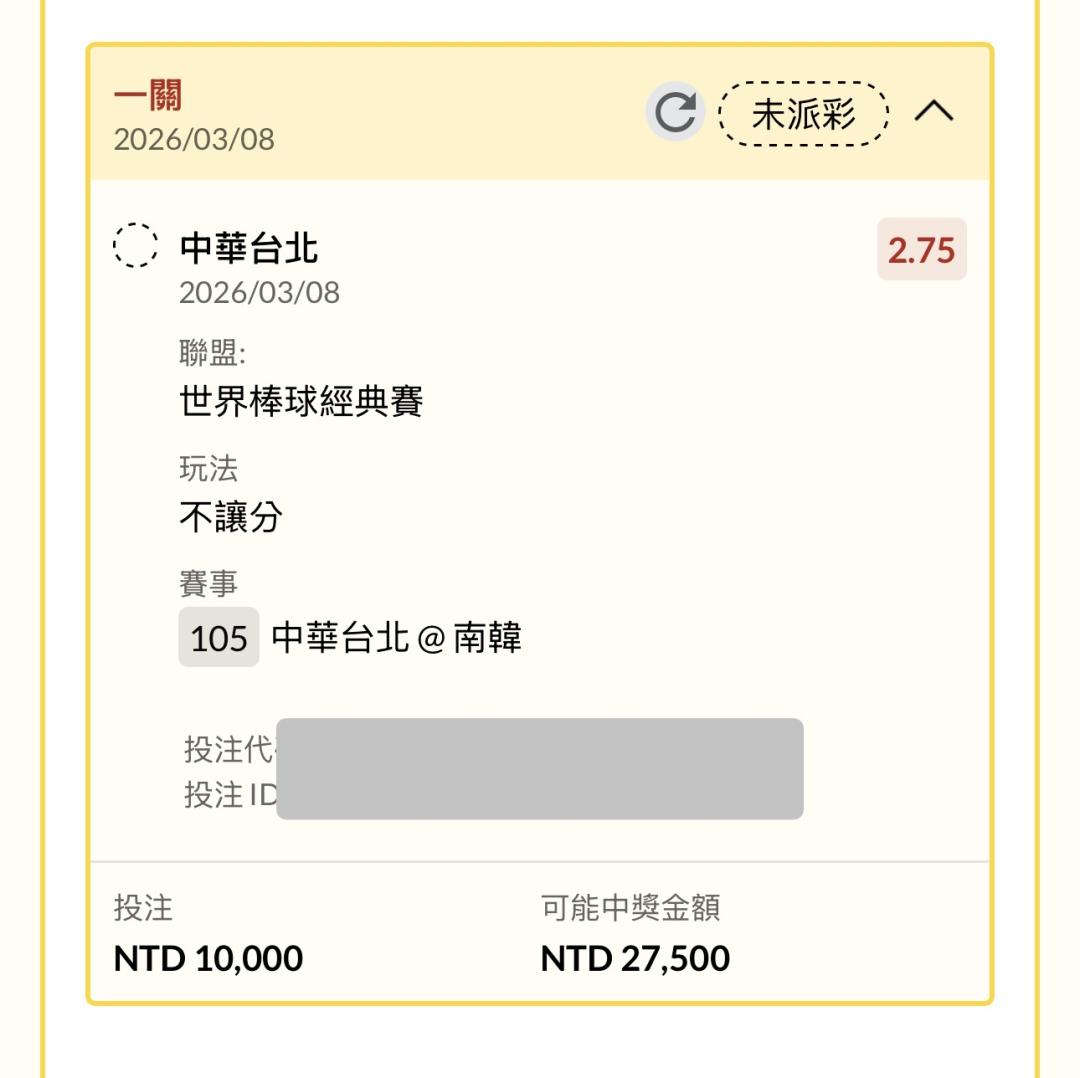Click the 玩法 label
The image size is (1080, 1078).
pos(208,469)
